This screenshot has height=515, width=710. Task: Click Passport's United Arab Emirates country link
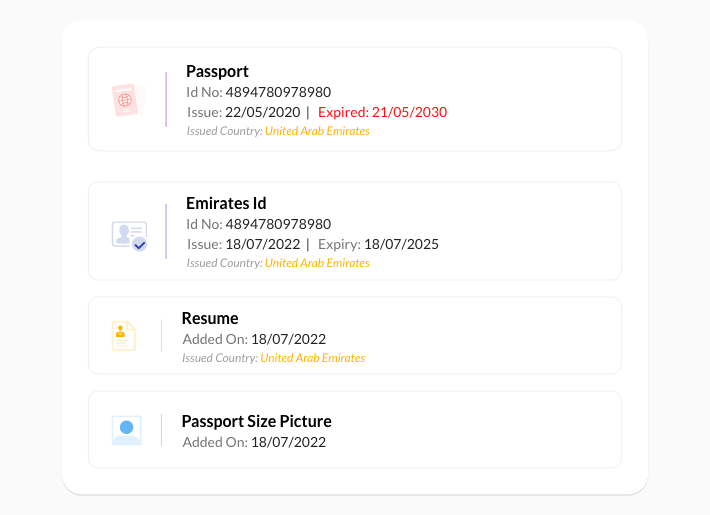pyautogui.click(x=317, y=131)
